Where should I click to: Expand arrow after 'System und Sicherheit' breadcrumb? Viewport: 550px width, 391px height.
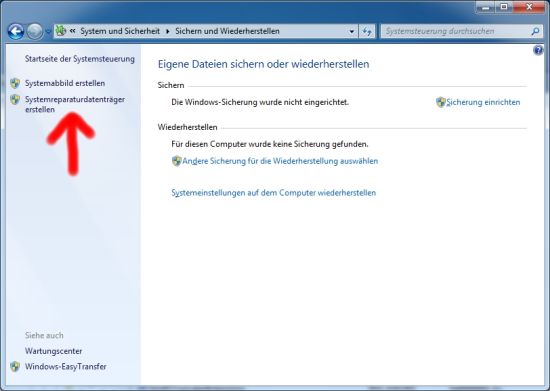click(168, 31)
